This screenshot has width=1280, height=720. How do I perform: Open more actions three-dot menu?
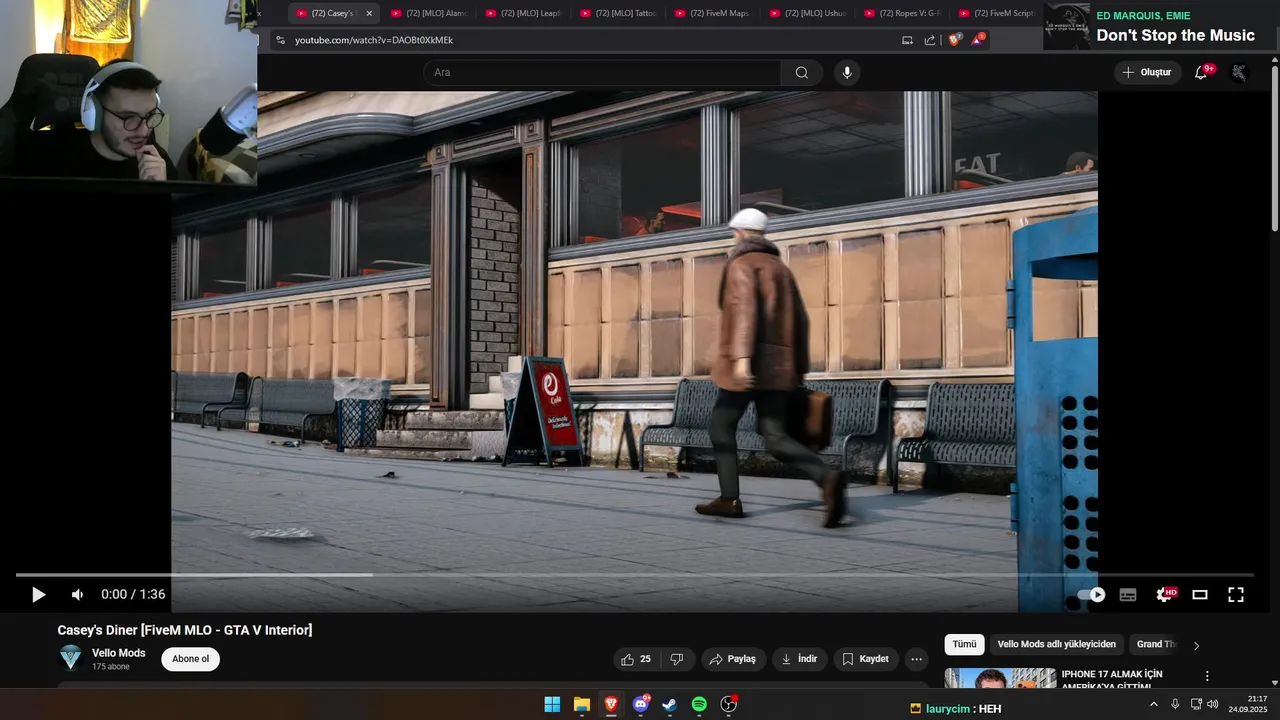pyautogui.click(x=916, y=659)
